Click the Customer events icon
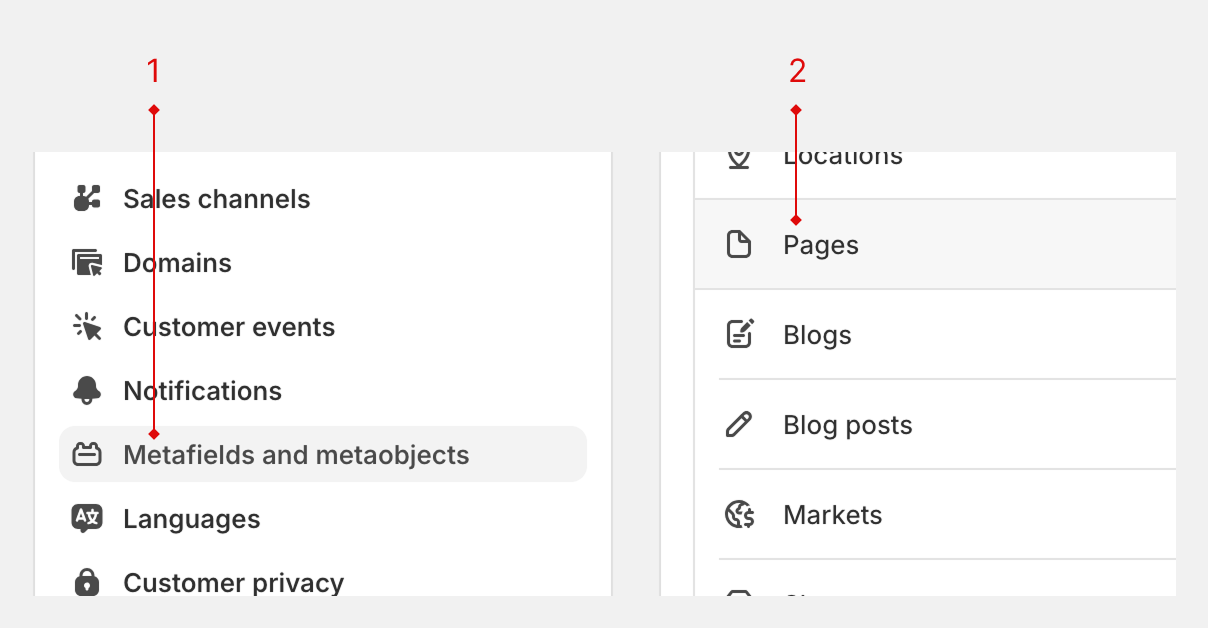Viewport: 1208px width, 628px height. pyautogui.click(x=88, y=327)
